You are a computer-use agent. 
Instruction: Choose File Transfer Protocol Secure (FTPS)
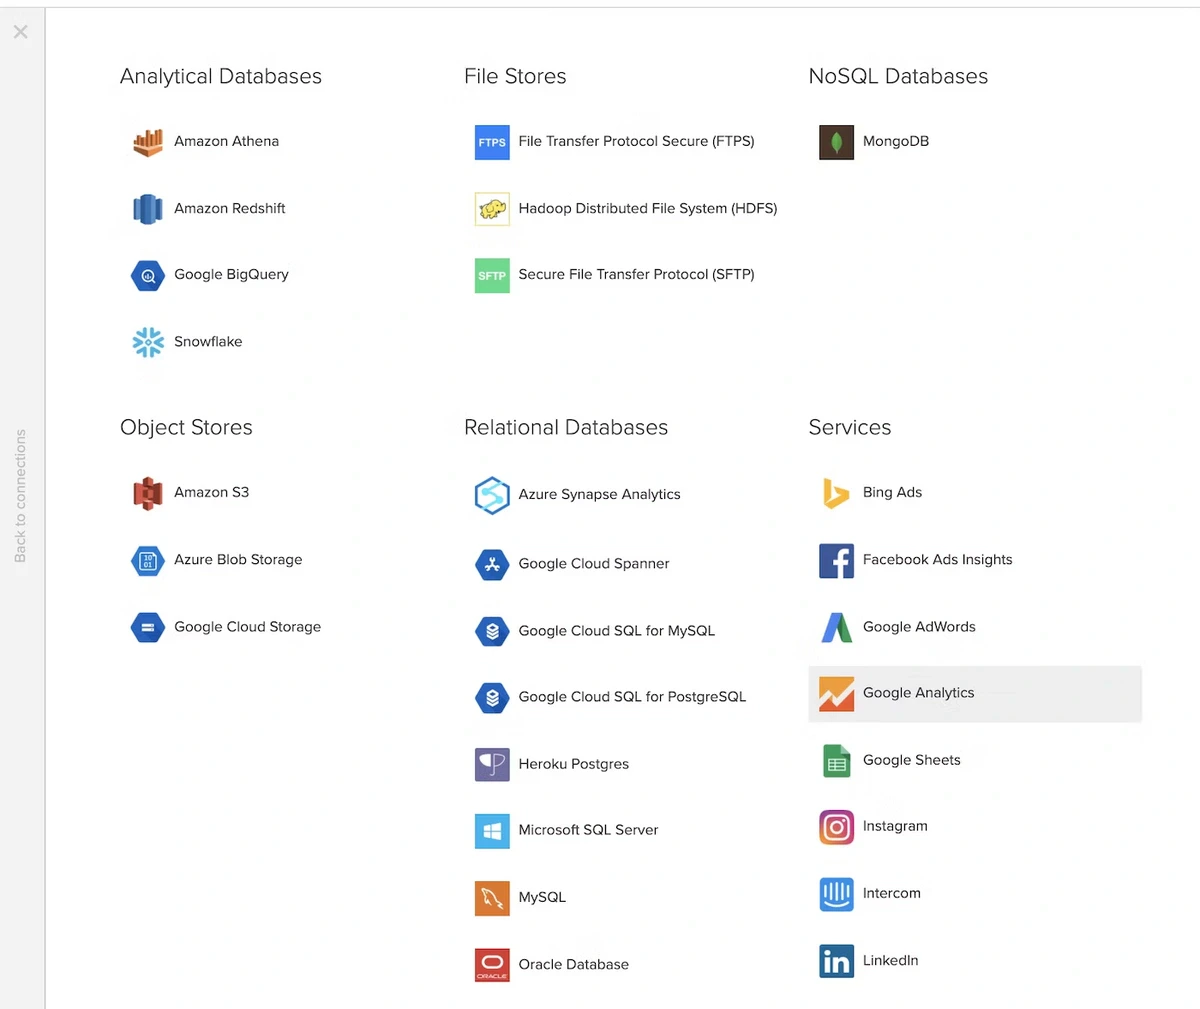tap(636, 142)
